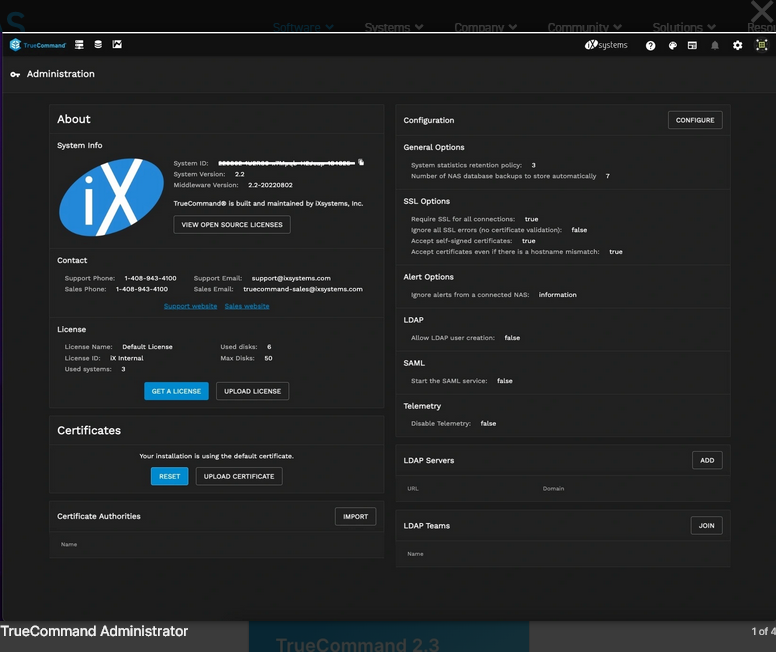The height and width of the screenshot is (652, 776).
Task: Click the user avatar icon at top right
Action: (761, 45)
